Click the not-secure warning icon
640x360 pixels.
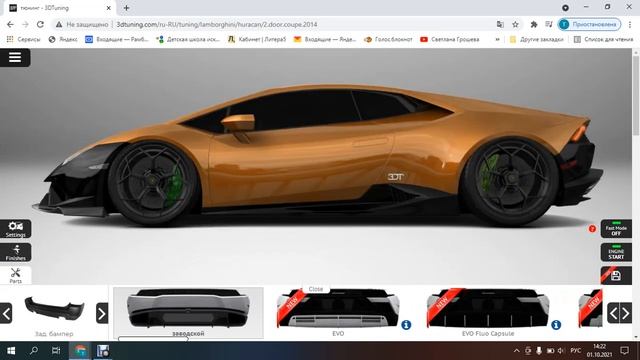coord(59,24)
